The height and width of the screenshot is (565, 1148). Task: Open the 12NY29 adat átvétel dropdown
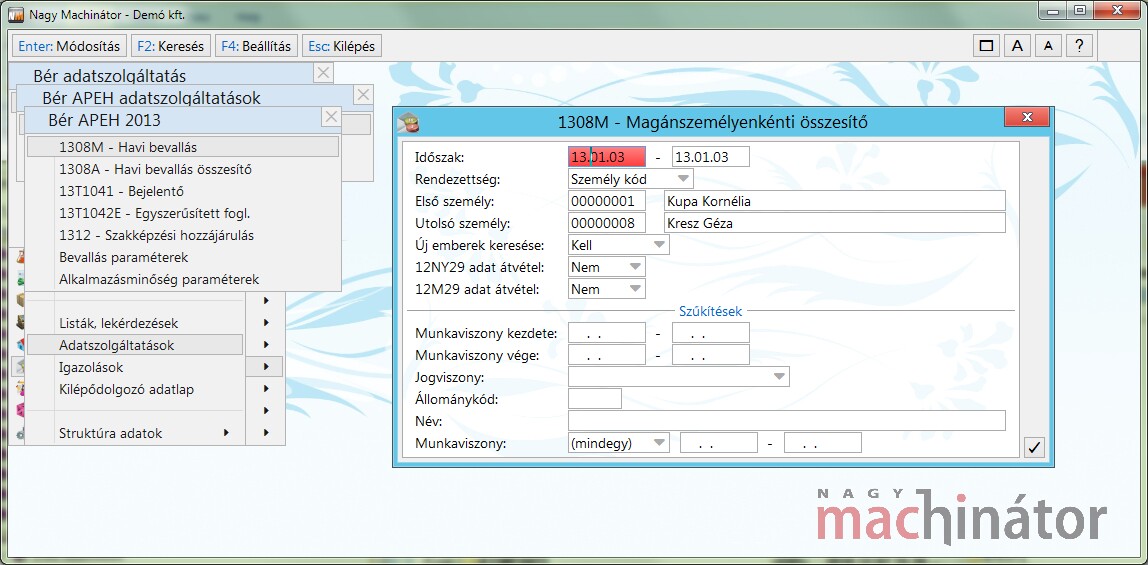(636, 266)
